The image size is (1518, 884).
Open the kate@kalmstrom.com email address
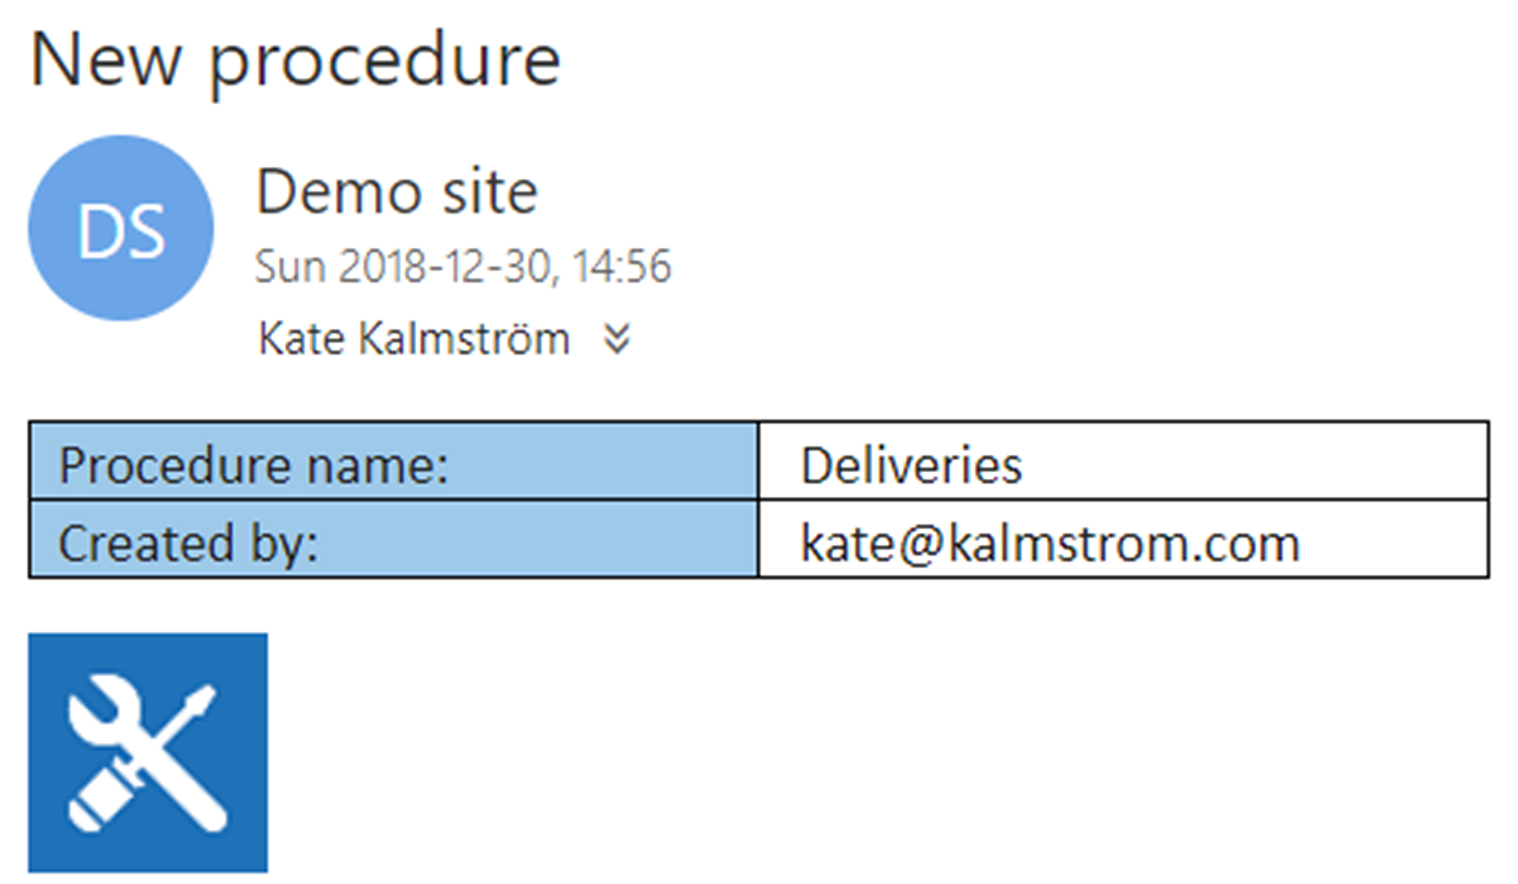[1050, 543]
